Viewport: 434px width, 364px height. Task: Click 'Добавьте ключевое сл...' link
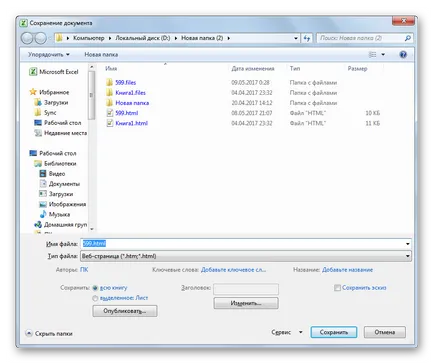233,270
